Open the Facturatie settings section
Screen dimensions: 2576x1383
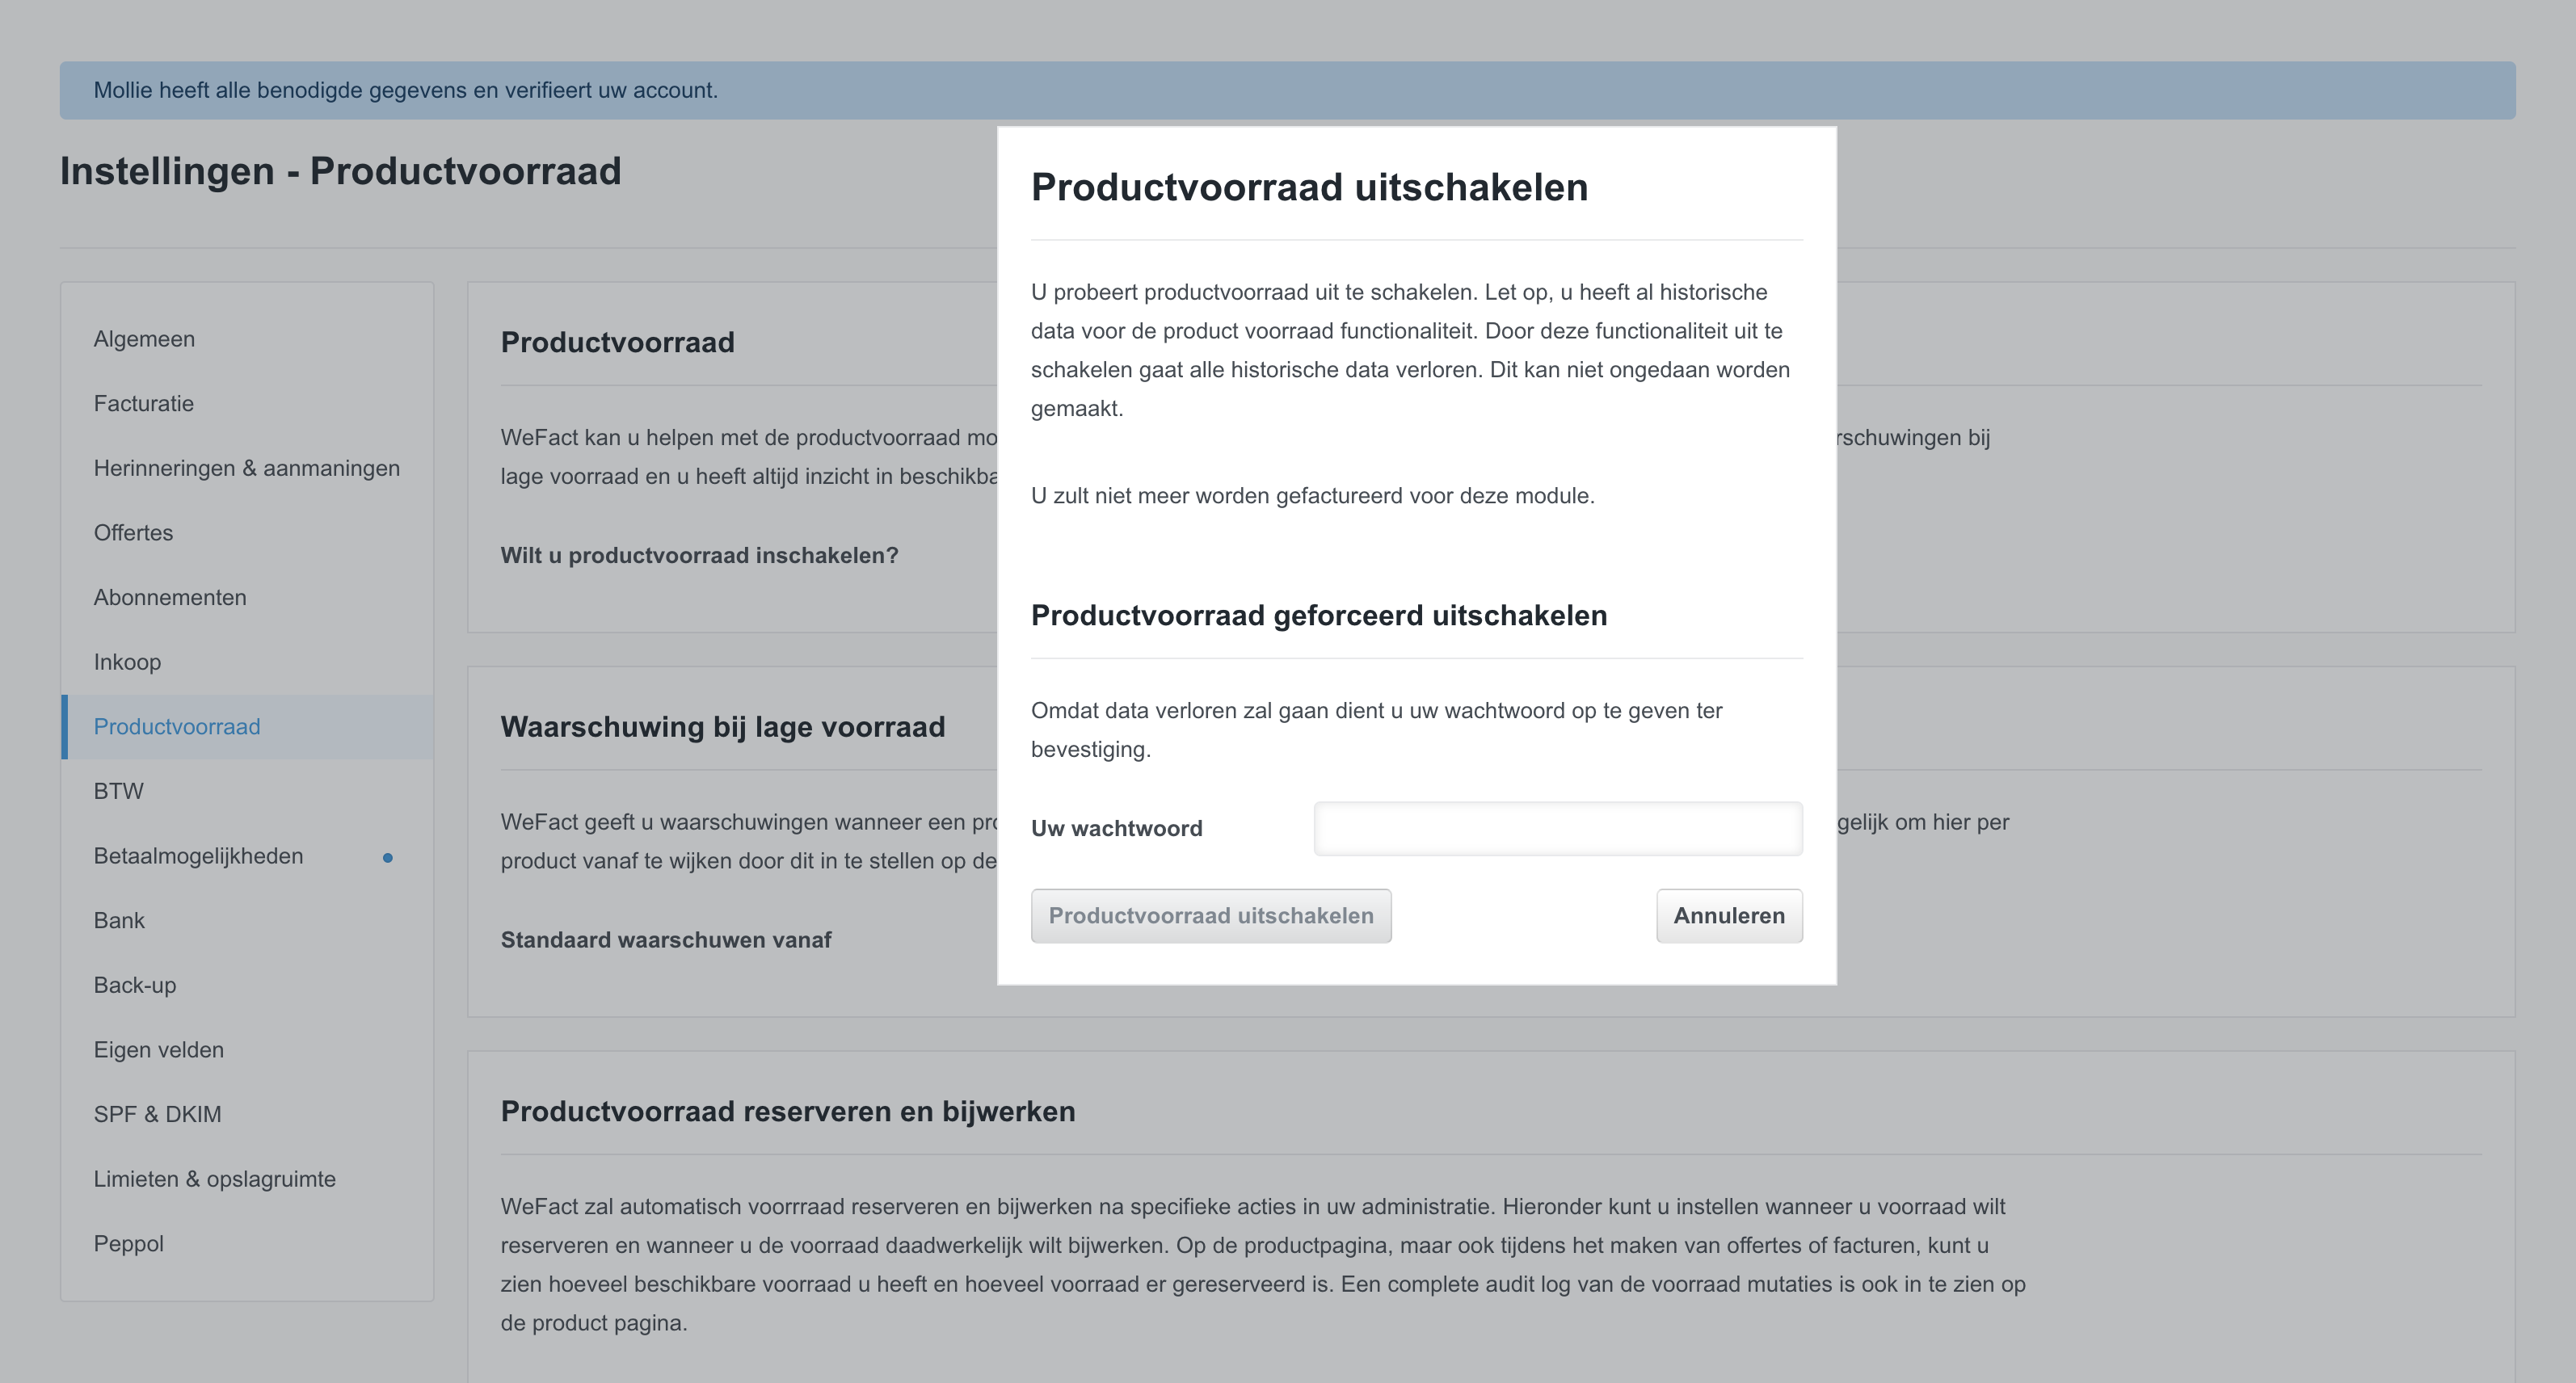pyautogui.click(x=143, y=404)
